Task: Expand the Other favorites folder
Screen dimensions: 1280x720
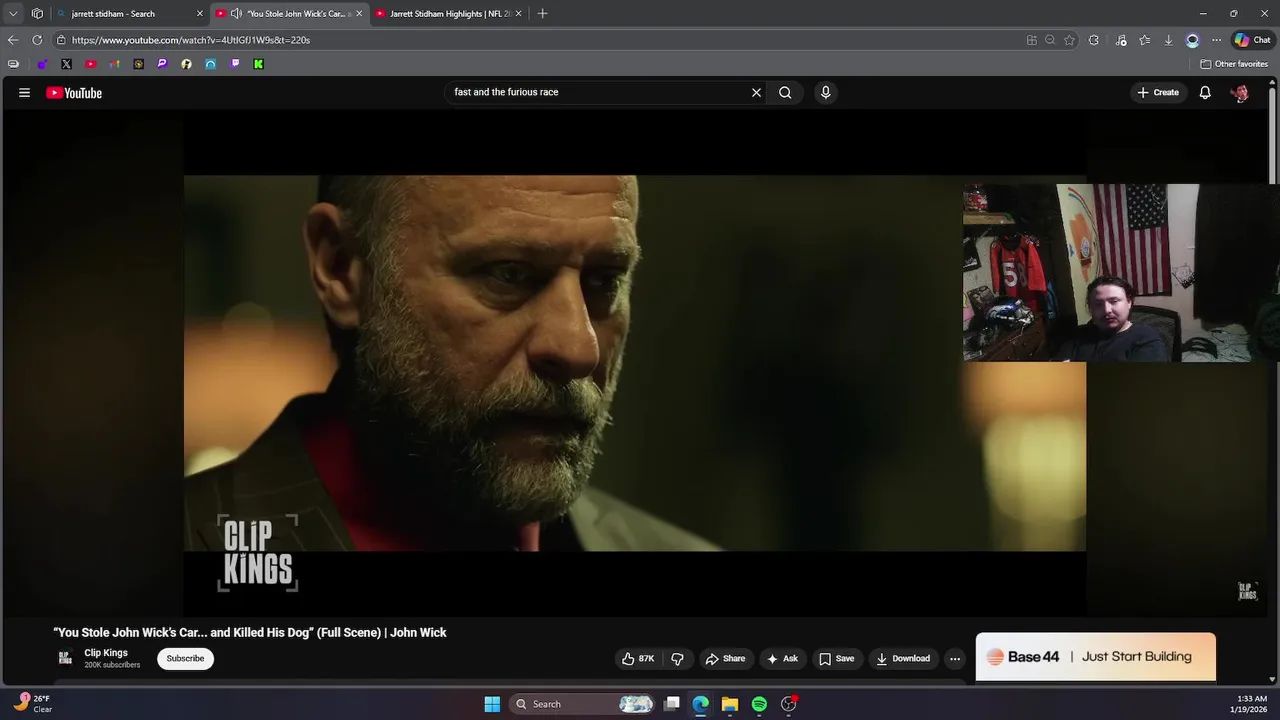Action: [x=1234, y=64]
